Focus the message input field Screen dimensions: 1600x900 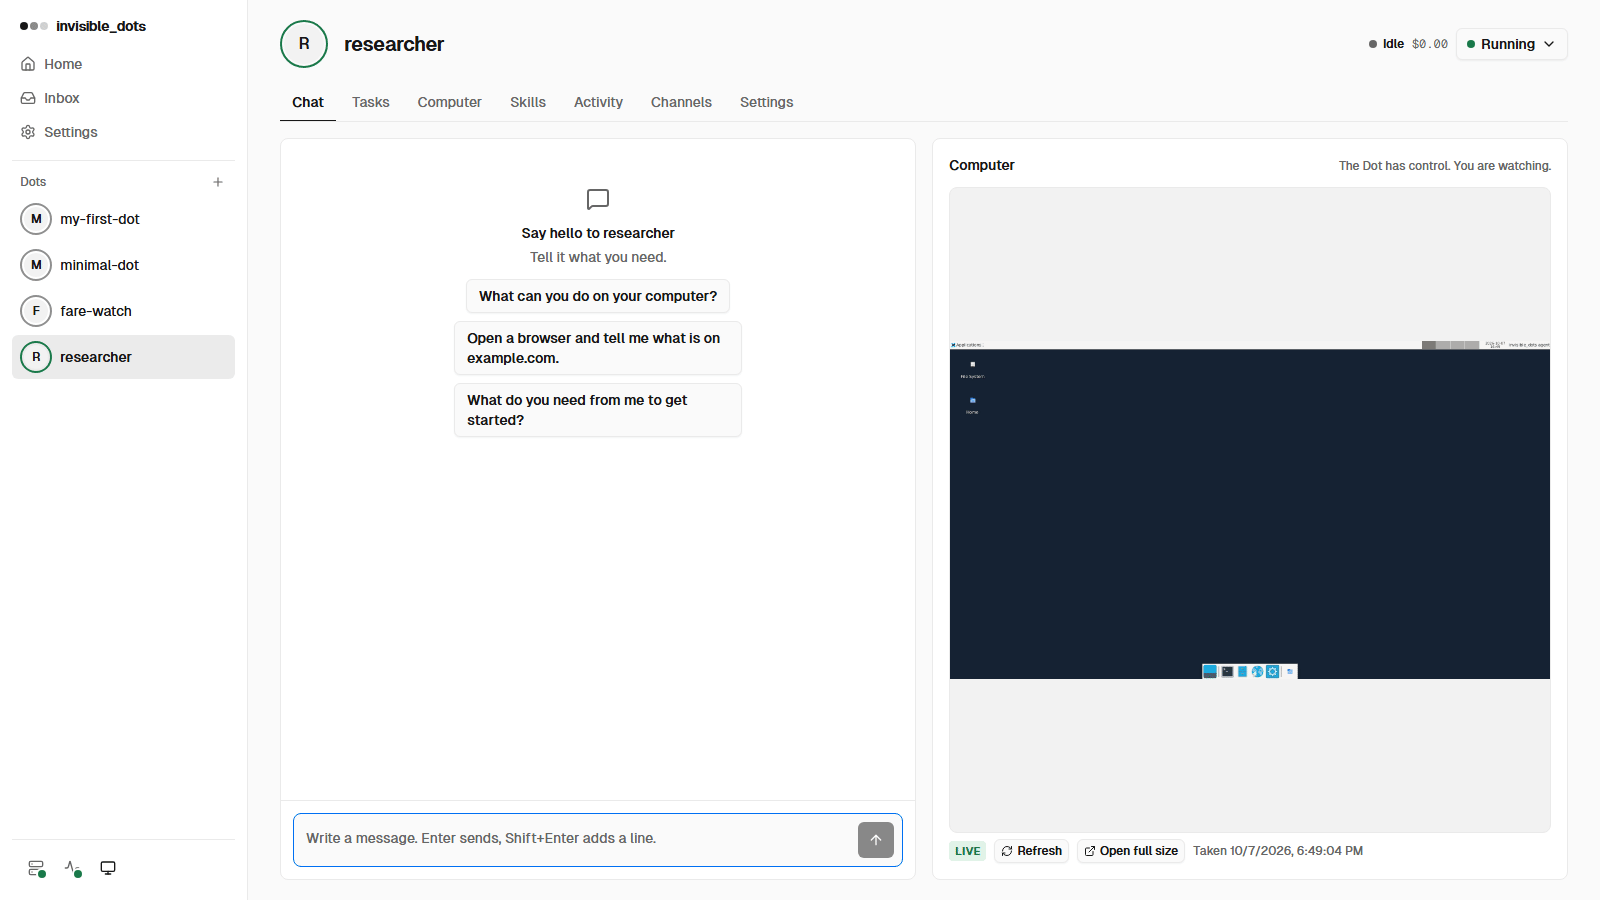click(x=575, y=839)
